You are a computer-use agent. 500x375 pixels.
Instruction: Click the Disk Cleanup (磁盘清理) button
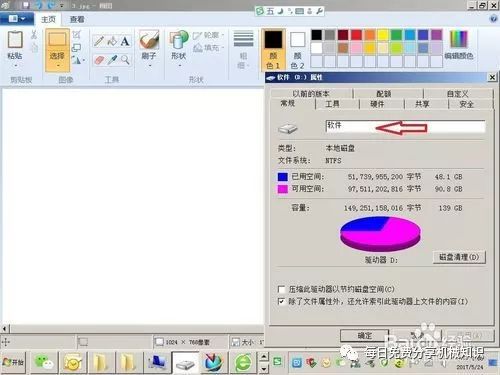pos(459,257)
